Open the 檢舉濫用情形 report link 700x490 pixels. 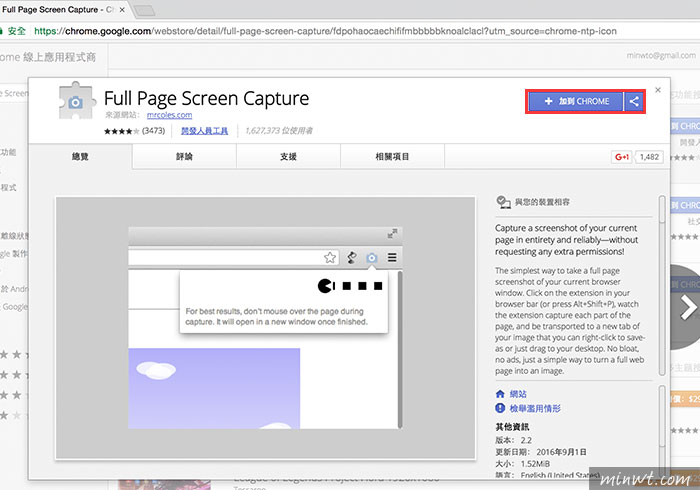click(x=535, y=408)
